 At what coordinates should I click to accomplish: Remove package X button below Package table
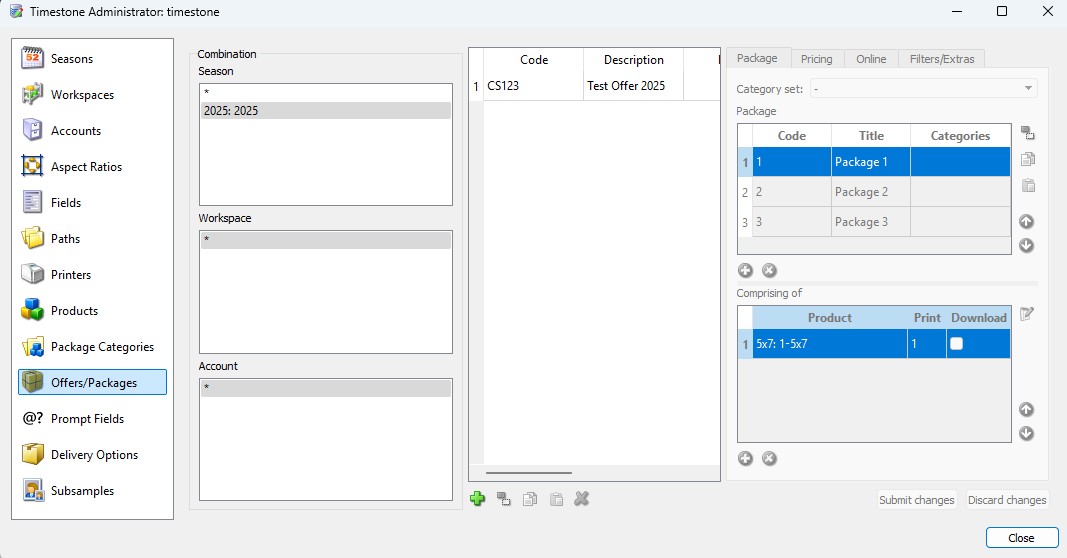point(769,270)
